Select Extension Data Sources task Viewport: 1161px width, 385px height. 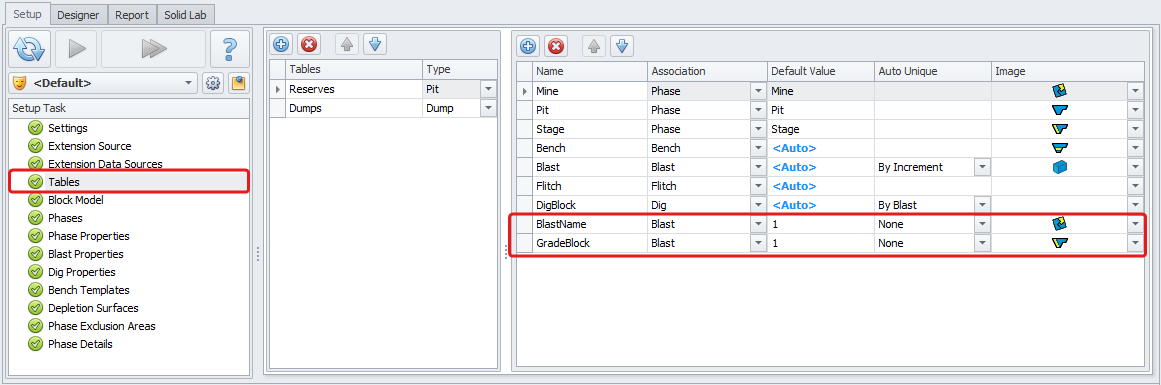(x=105, y=164)
